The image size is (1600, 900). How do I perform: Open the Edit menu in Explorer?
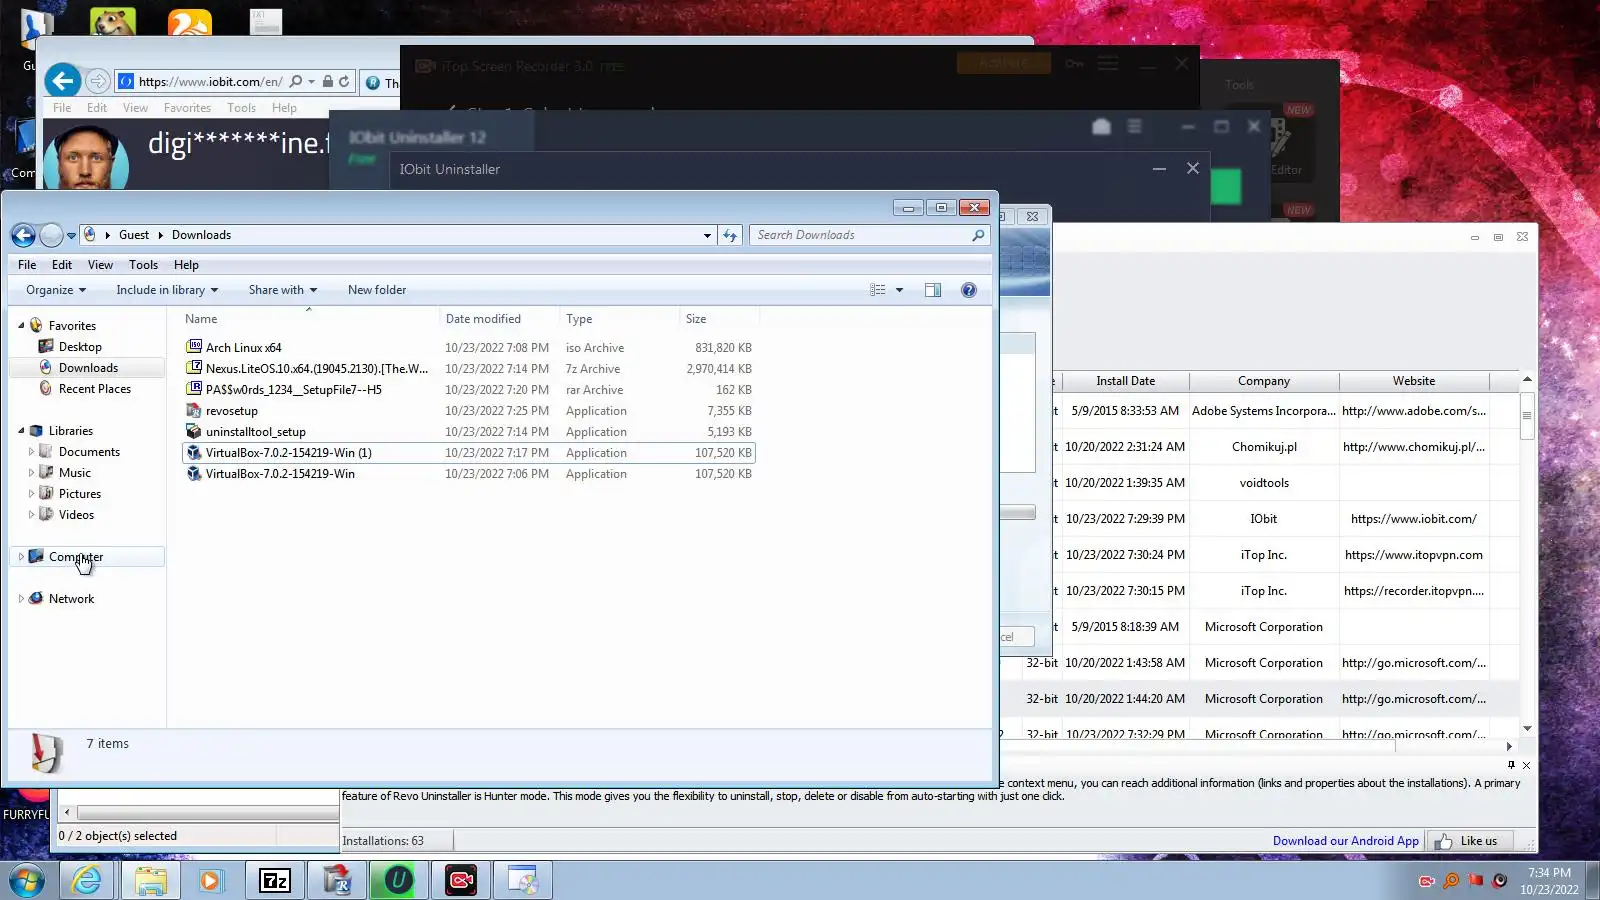(x=62, y=265)
